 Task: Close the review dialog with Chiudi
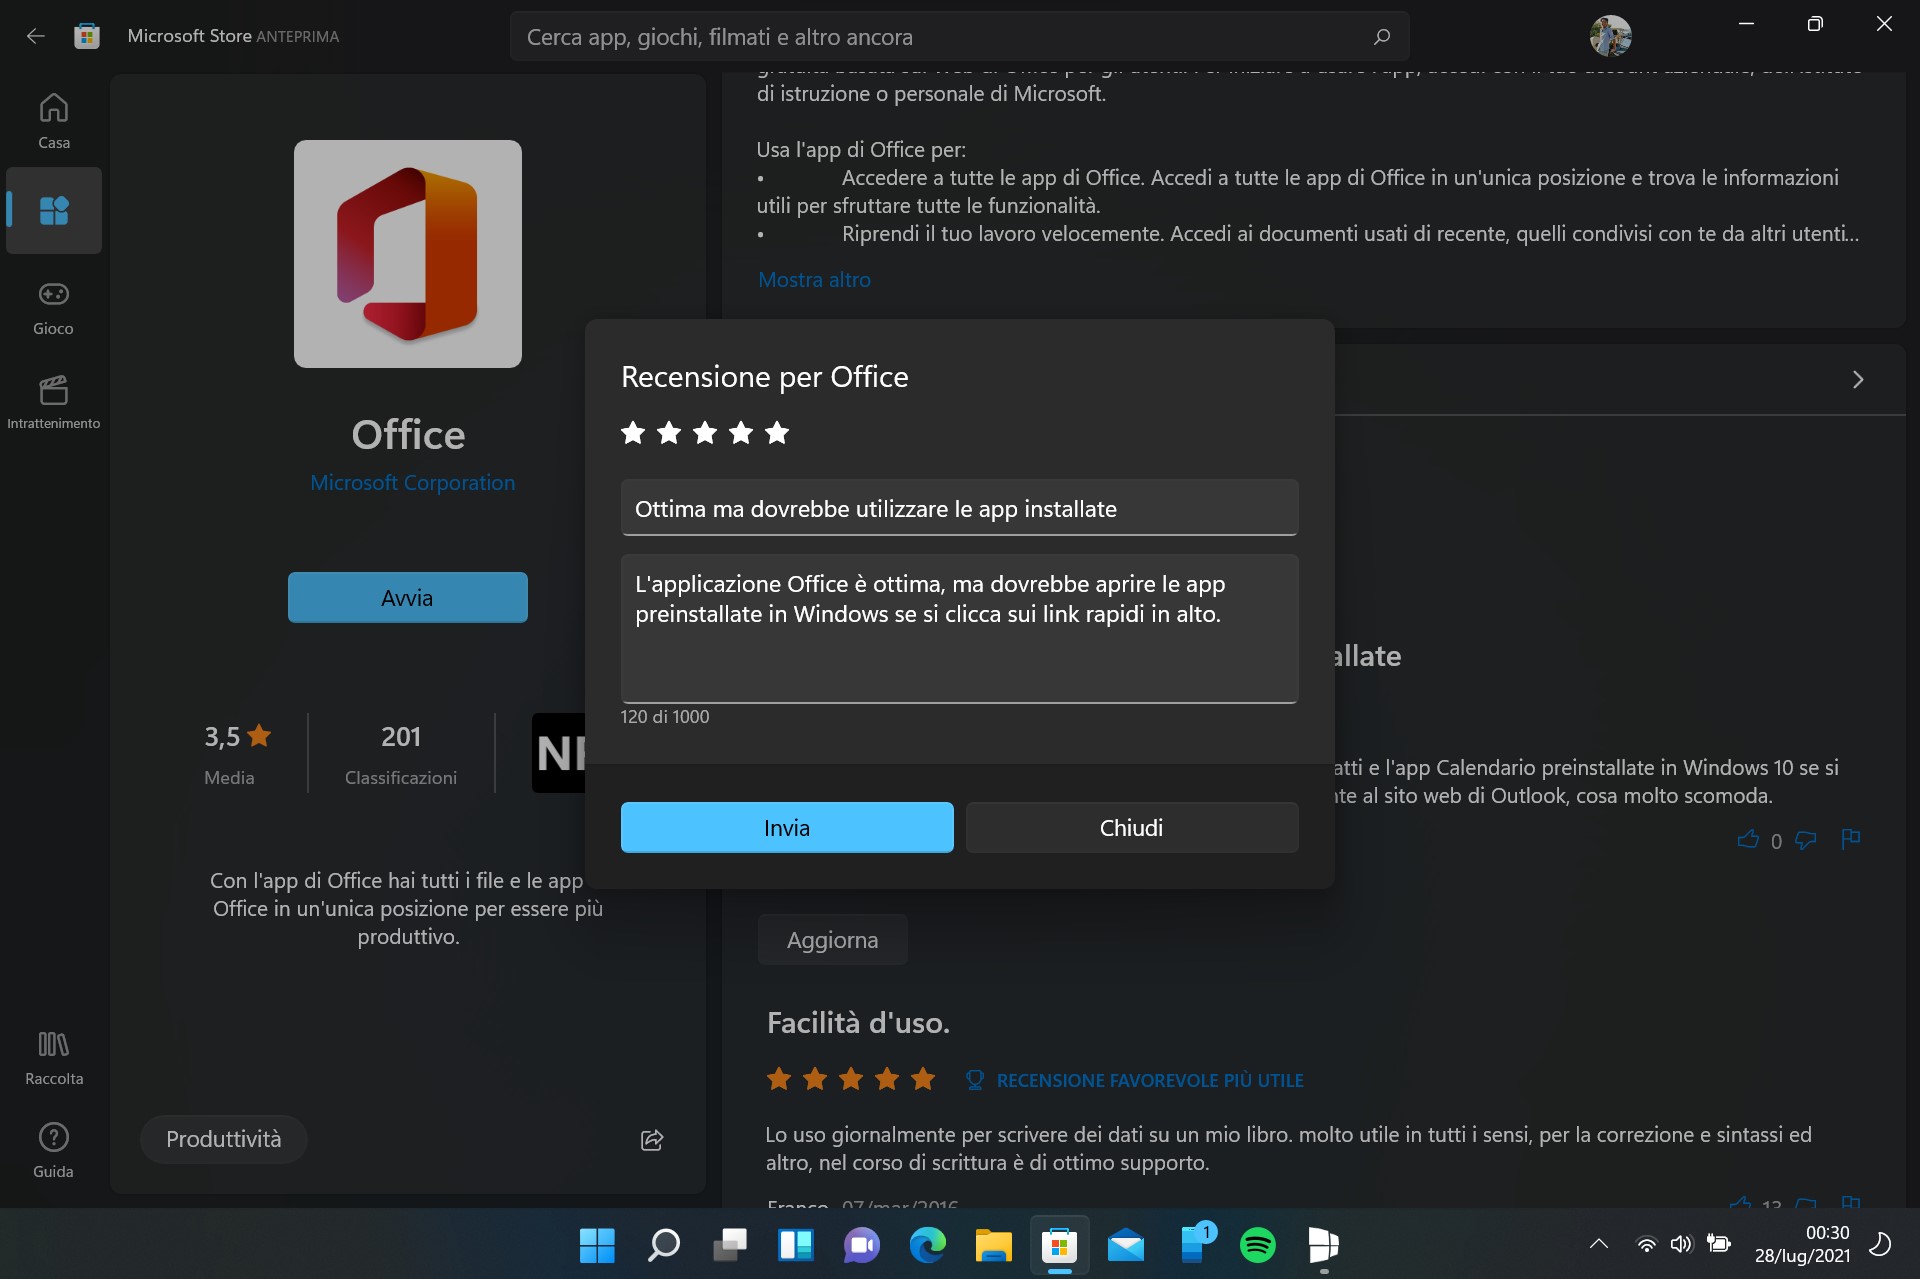[1132, 828]
